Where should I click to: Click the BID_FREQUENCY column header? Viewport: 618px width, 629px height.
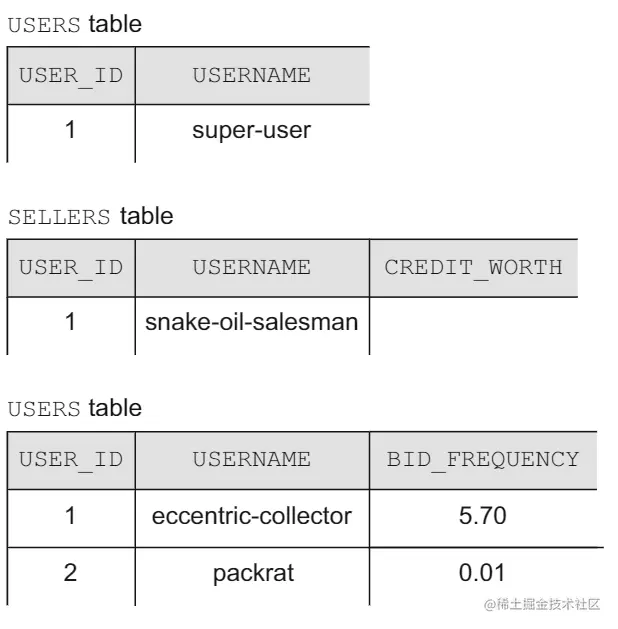coord(483,461)
